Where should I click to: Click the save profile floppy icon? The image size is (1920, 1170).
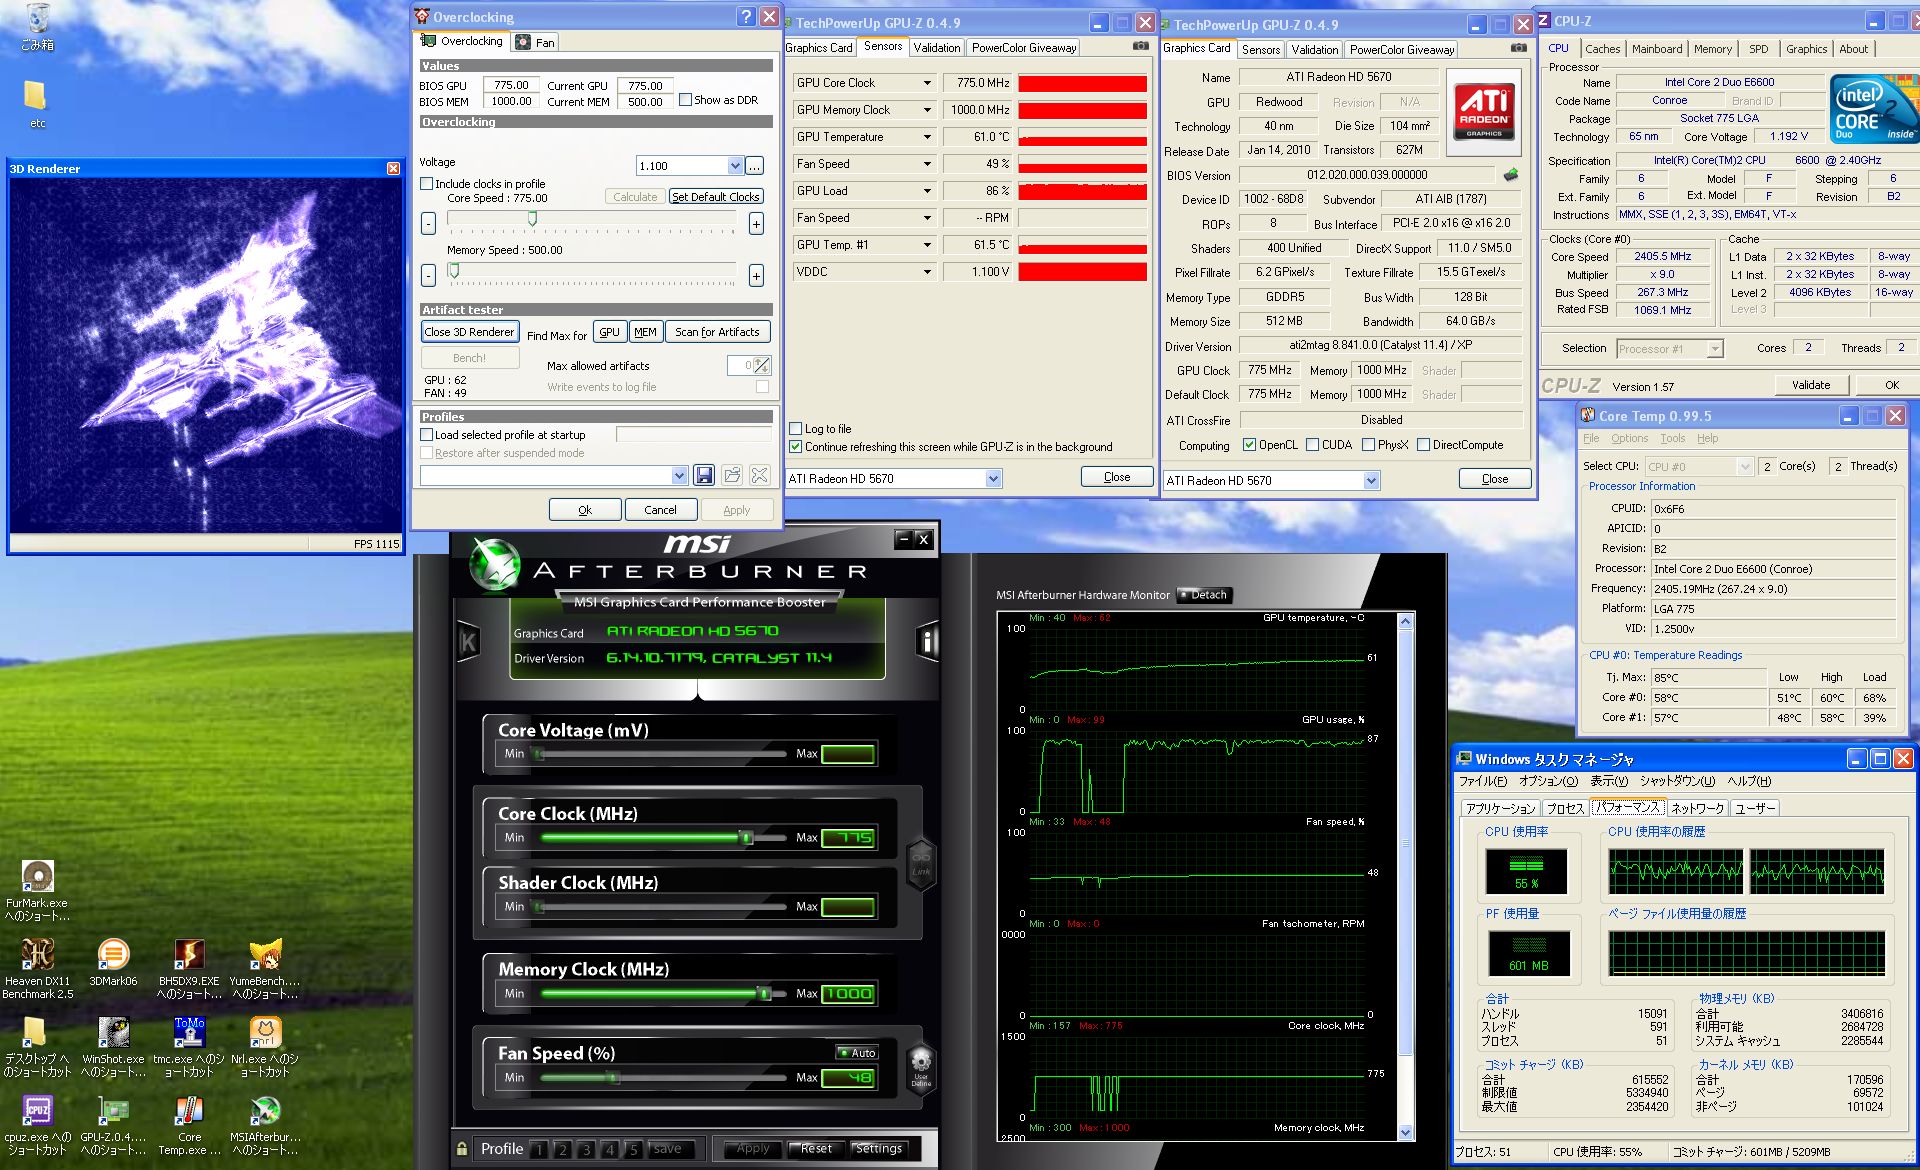[704, 475]
